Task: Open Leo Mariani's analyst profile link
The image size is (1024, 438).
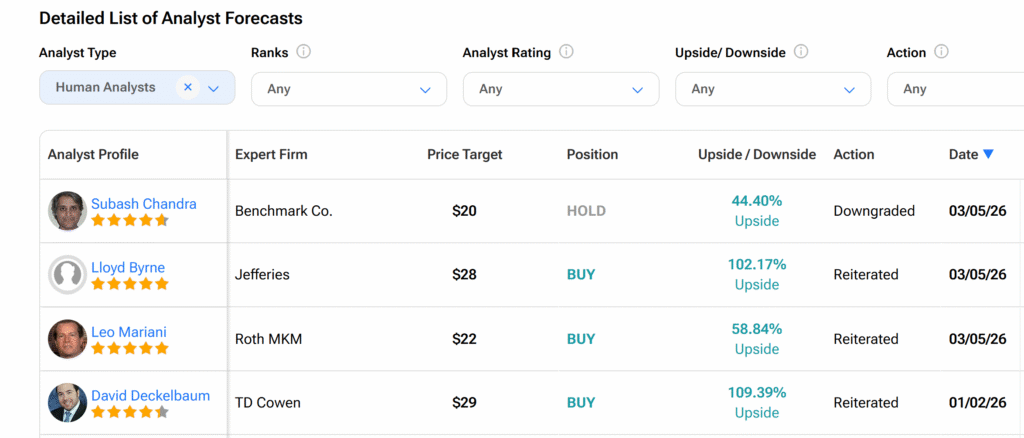Action: tap(129, 332)
